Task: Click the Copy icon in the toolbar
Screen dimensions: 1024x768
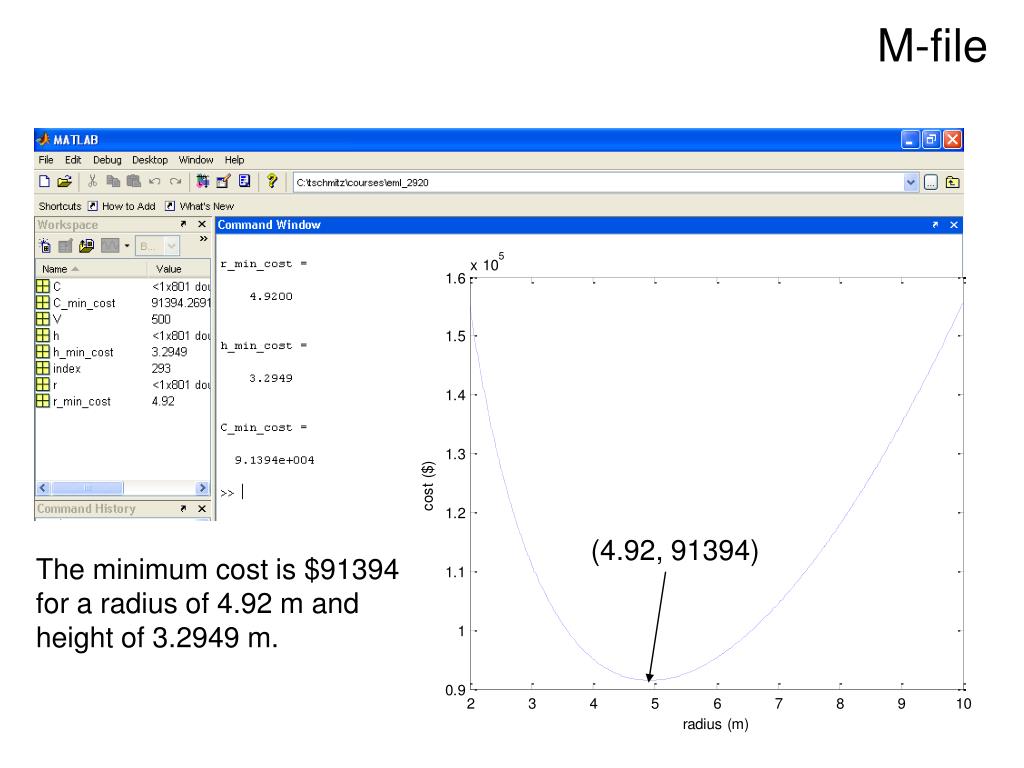Action: pos(113,182)
